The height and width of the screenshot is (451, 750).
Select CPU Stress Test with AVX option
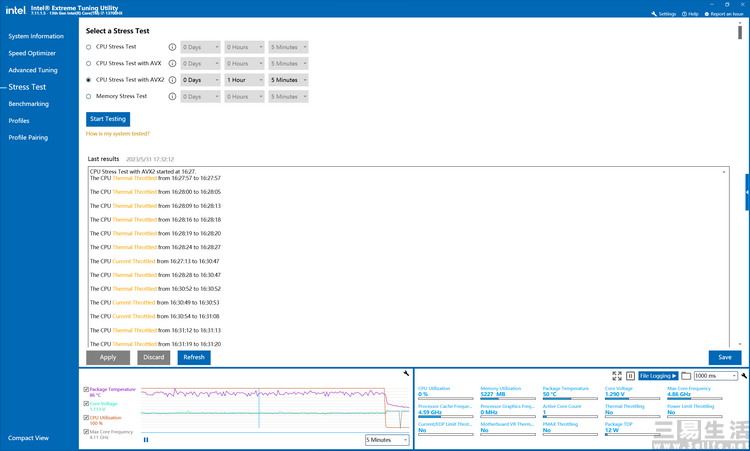(88, 64)
